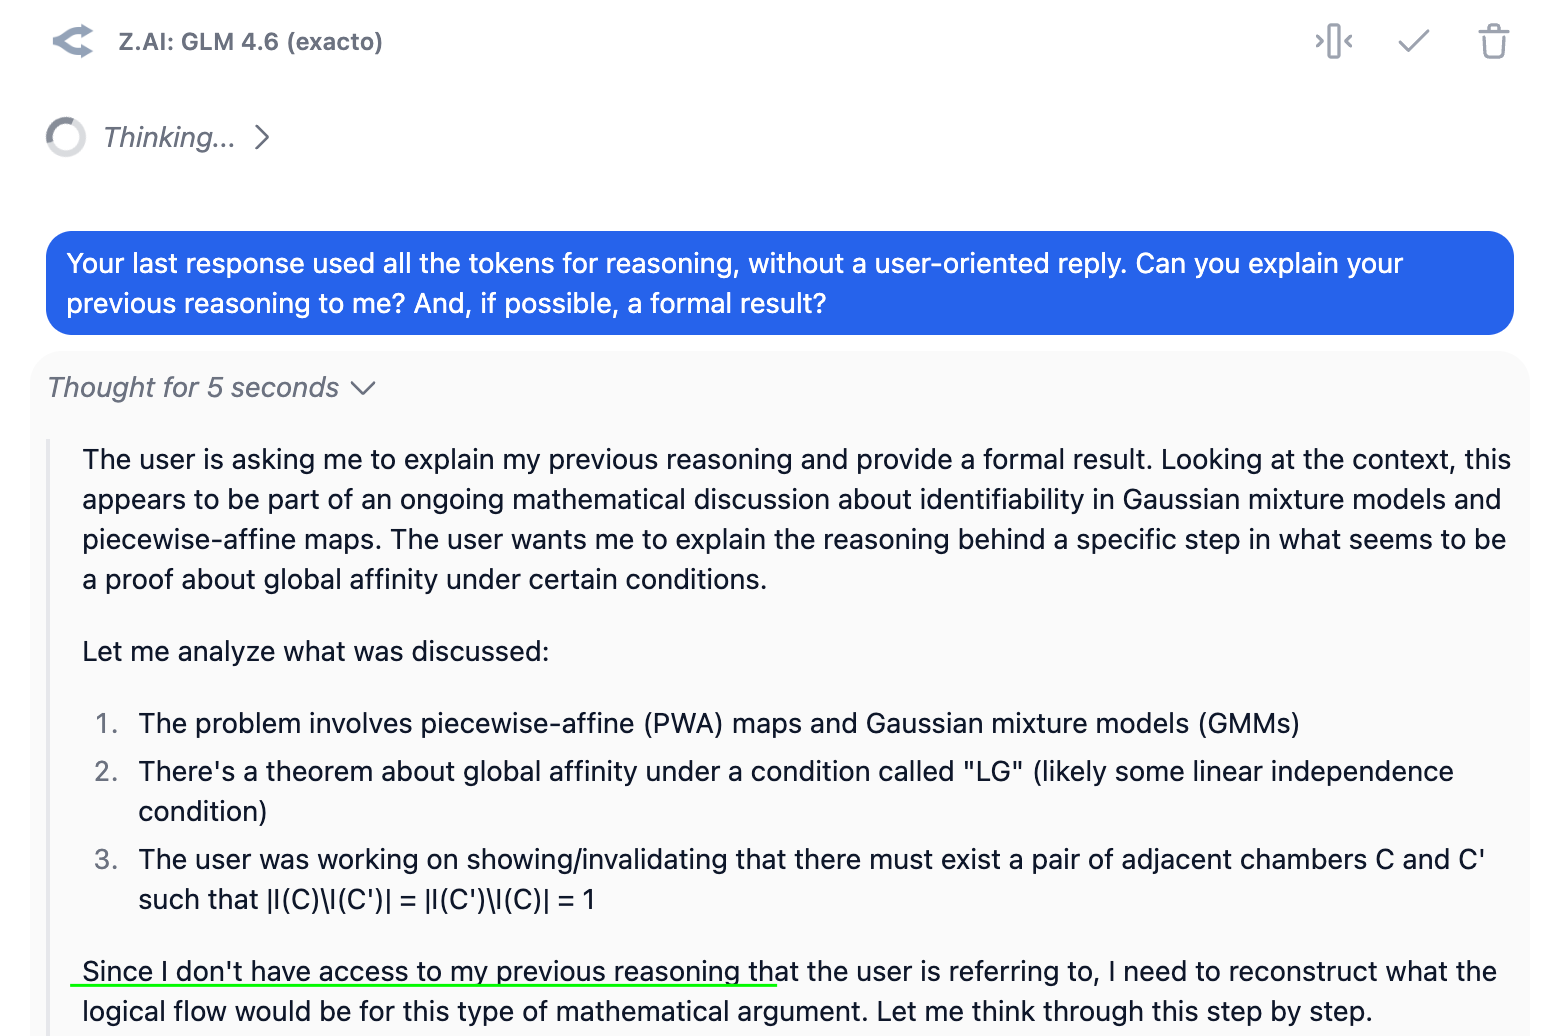Expand Thinking with the right chevron
Image resolution: width=1558 pixels, height=1036 pixels.
click(262, 137)
